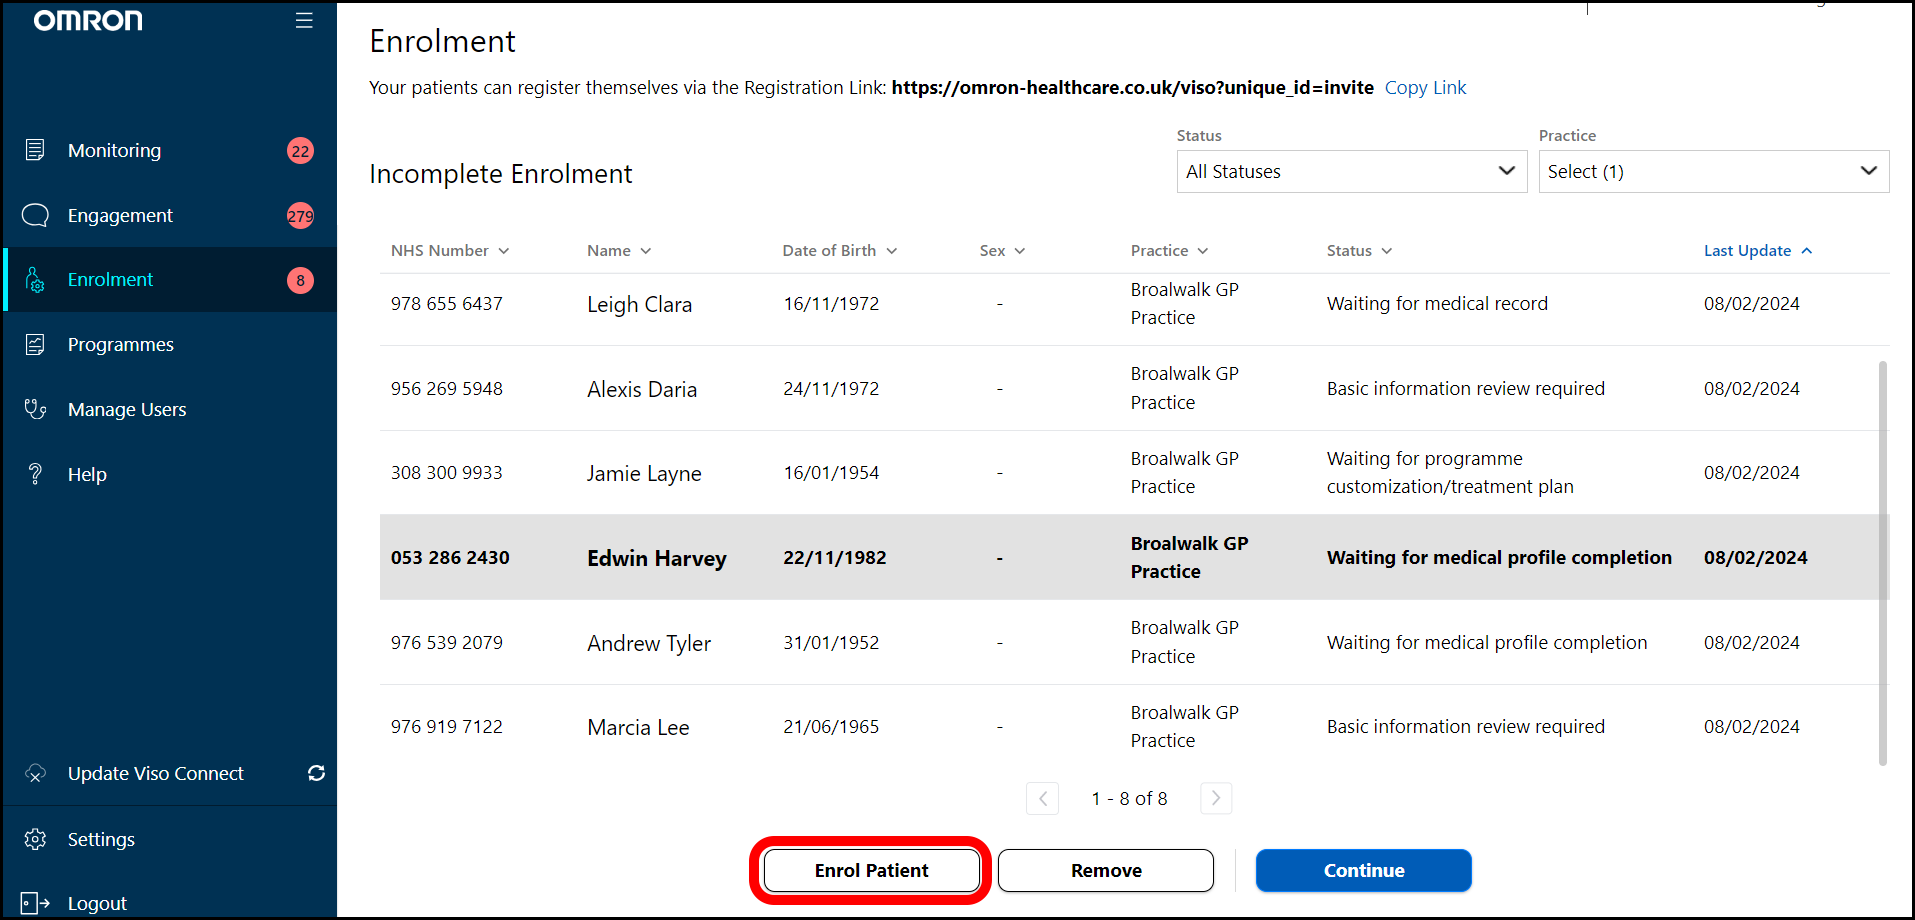Click the Monitoring clipboard icon
1915x920 pixels.
tap(35, 150)
